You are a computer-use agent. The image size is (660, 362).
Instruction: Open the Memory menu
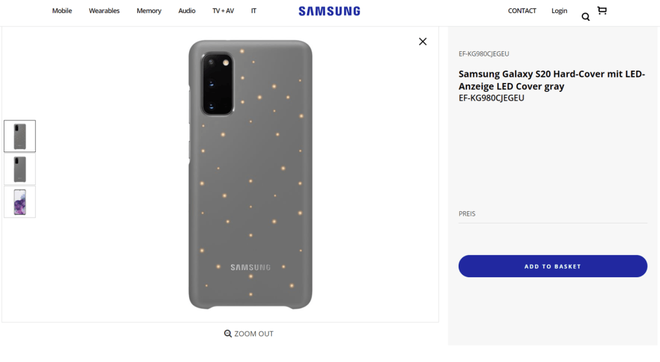pos(149,11)
